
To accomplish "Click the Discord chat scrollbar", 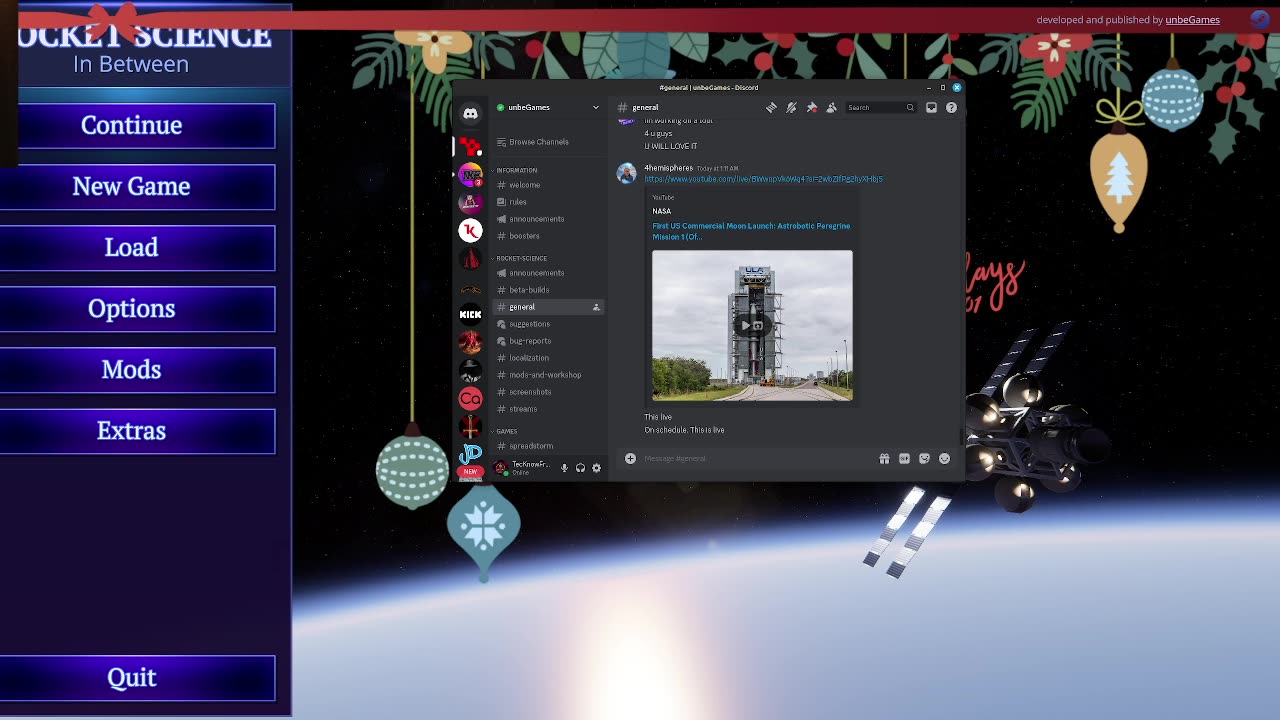I will pyautogui.click(x=961, y=437).
